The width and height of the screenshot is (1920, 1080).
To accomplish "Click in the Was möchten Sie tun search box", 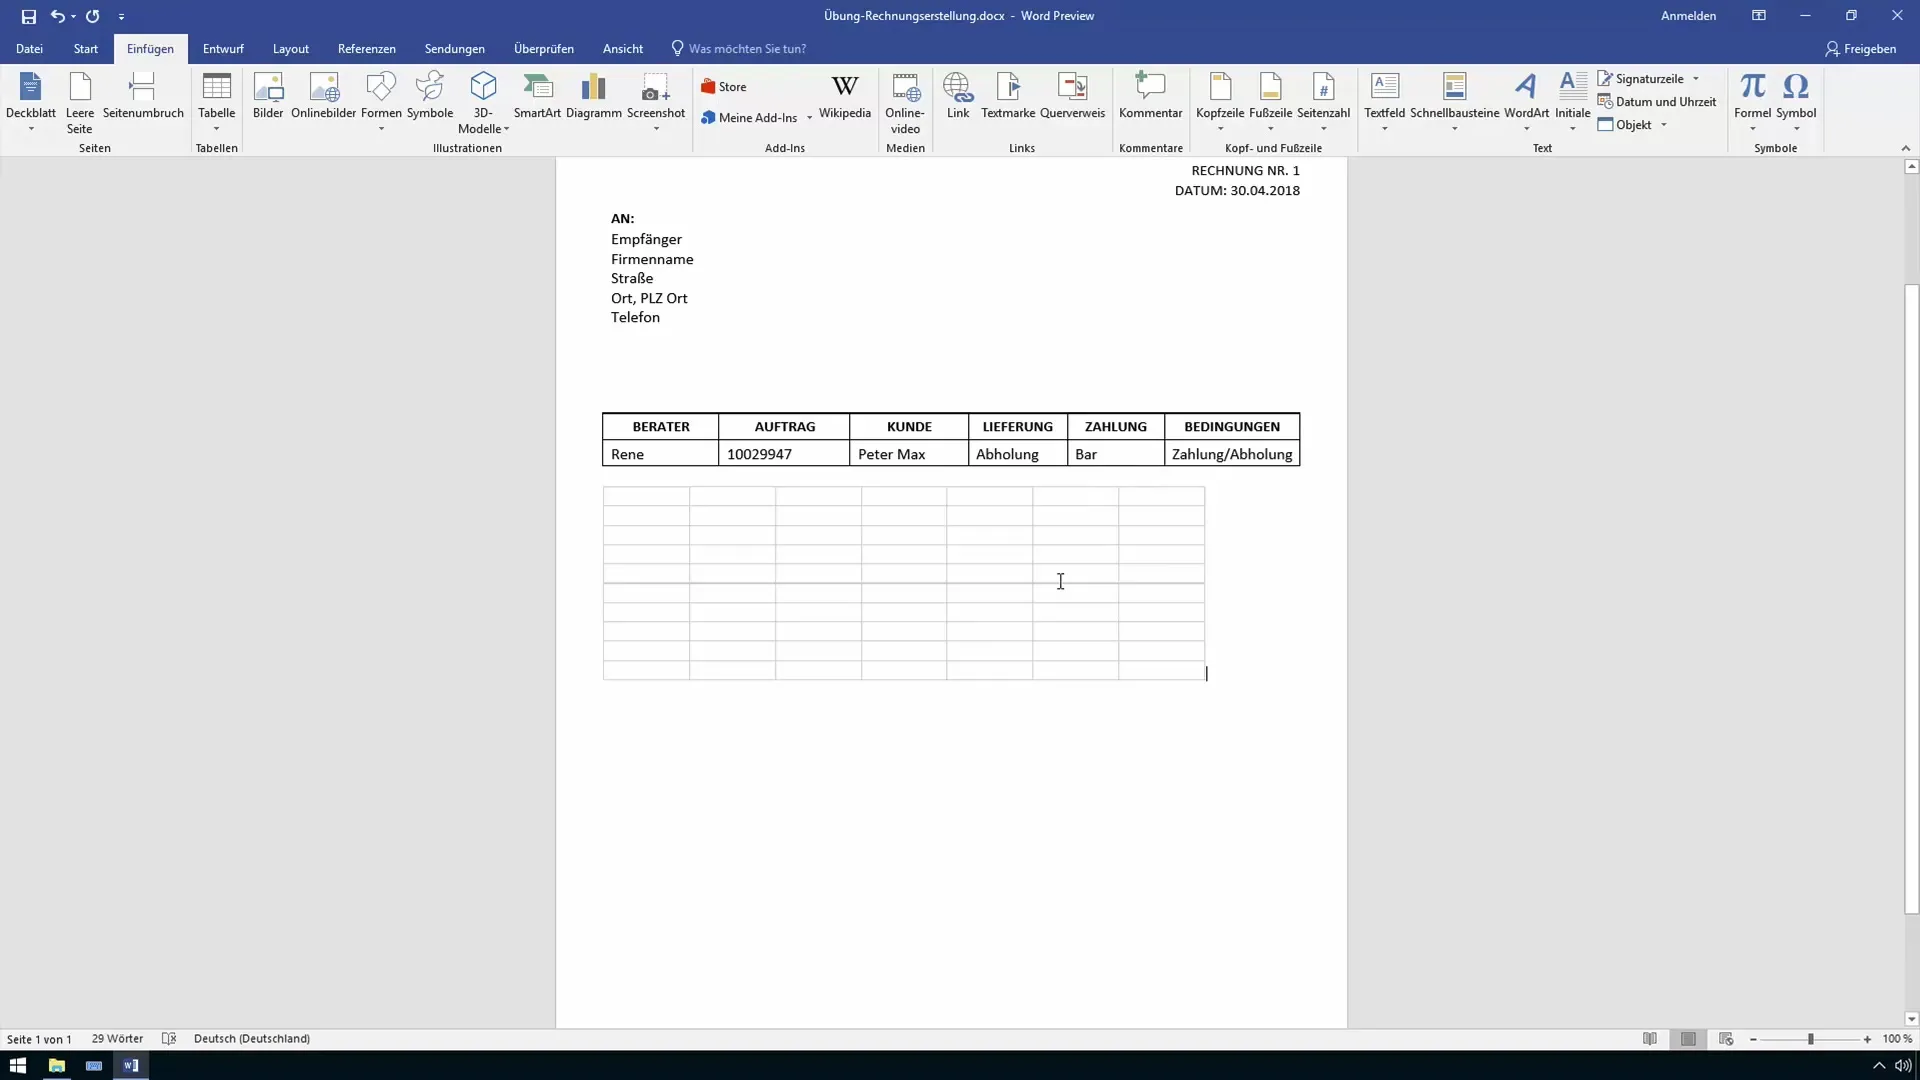I will coord(747,49).
